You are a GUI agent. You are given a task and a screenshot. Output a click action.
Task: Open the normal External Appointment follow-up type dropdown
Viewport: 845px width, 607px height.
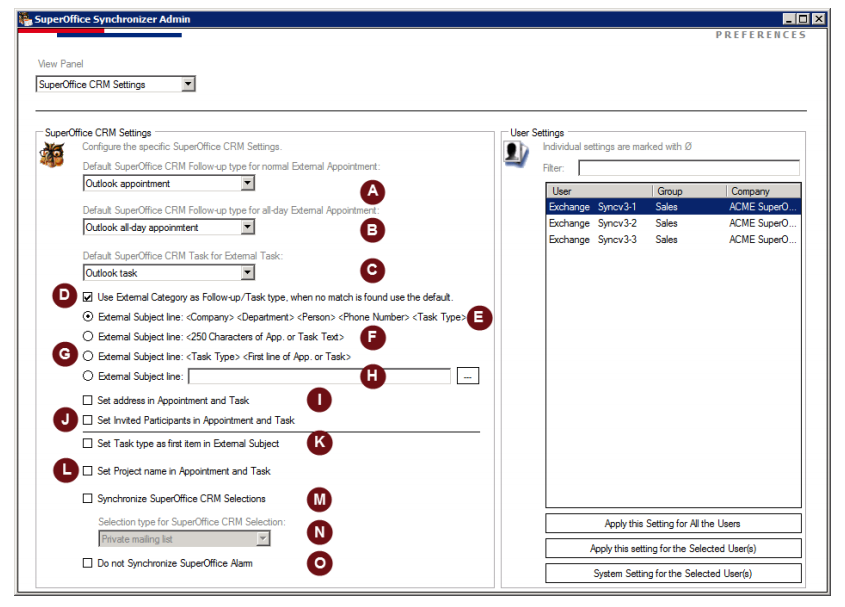pos(169,183)
